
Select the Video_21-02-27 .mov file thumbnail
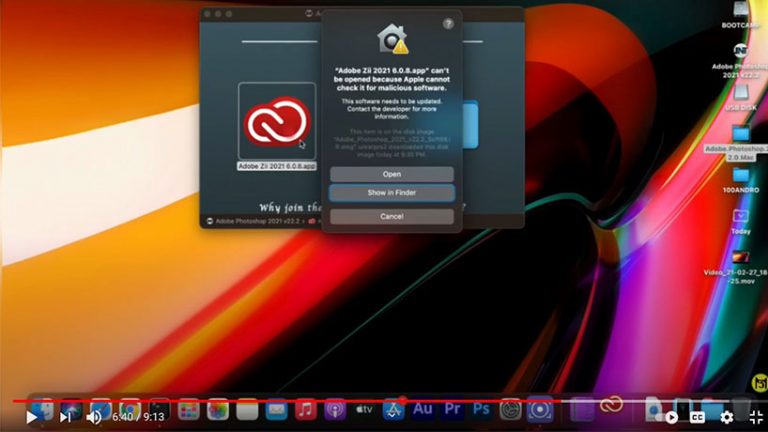(x=741, y=257)
